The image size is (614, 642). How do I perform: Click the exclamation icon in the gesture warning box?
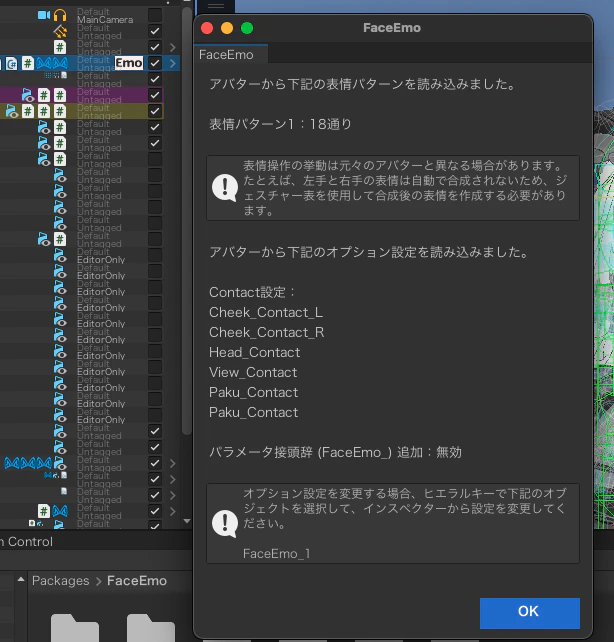pos(225,188)
